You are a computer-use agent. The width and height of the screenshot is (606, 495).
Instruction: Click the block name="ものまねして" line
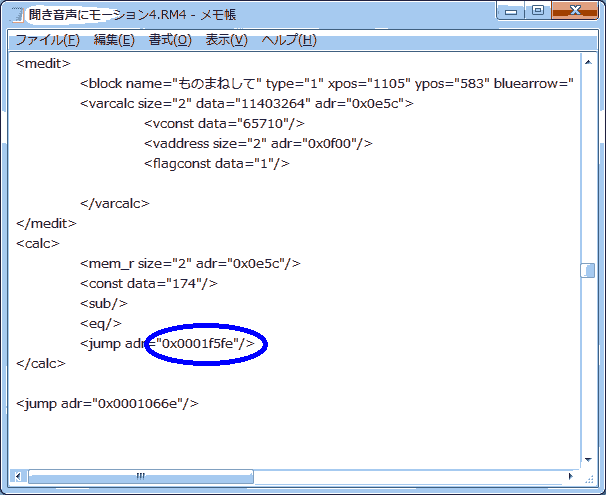click(327, 83)
